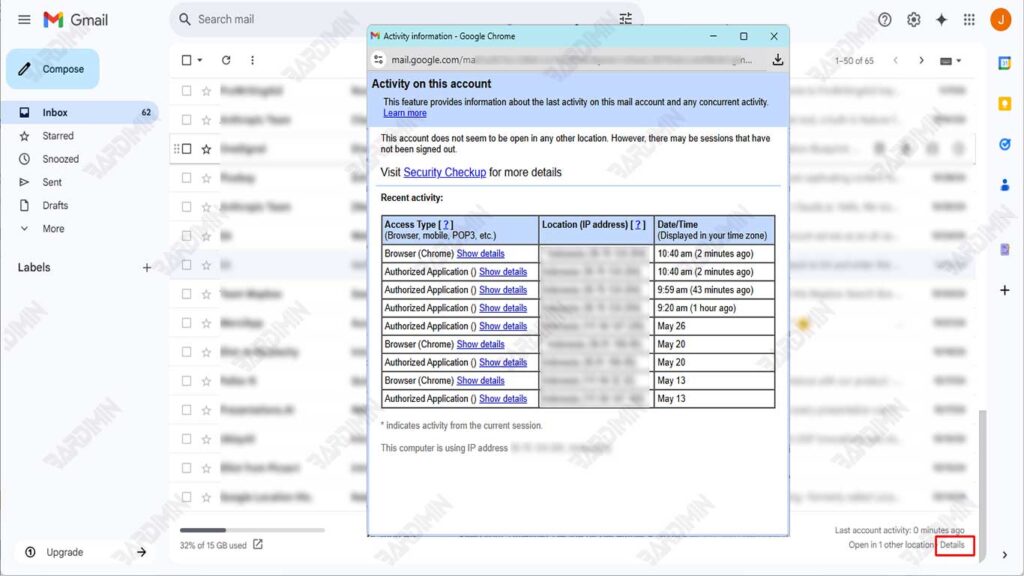Image resolution: width=1024 pixels, height=576 pixels.
Task: Open the Support help icon
Action: click(884, 20)
